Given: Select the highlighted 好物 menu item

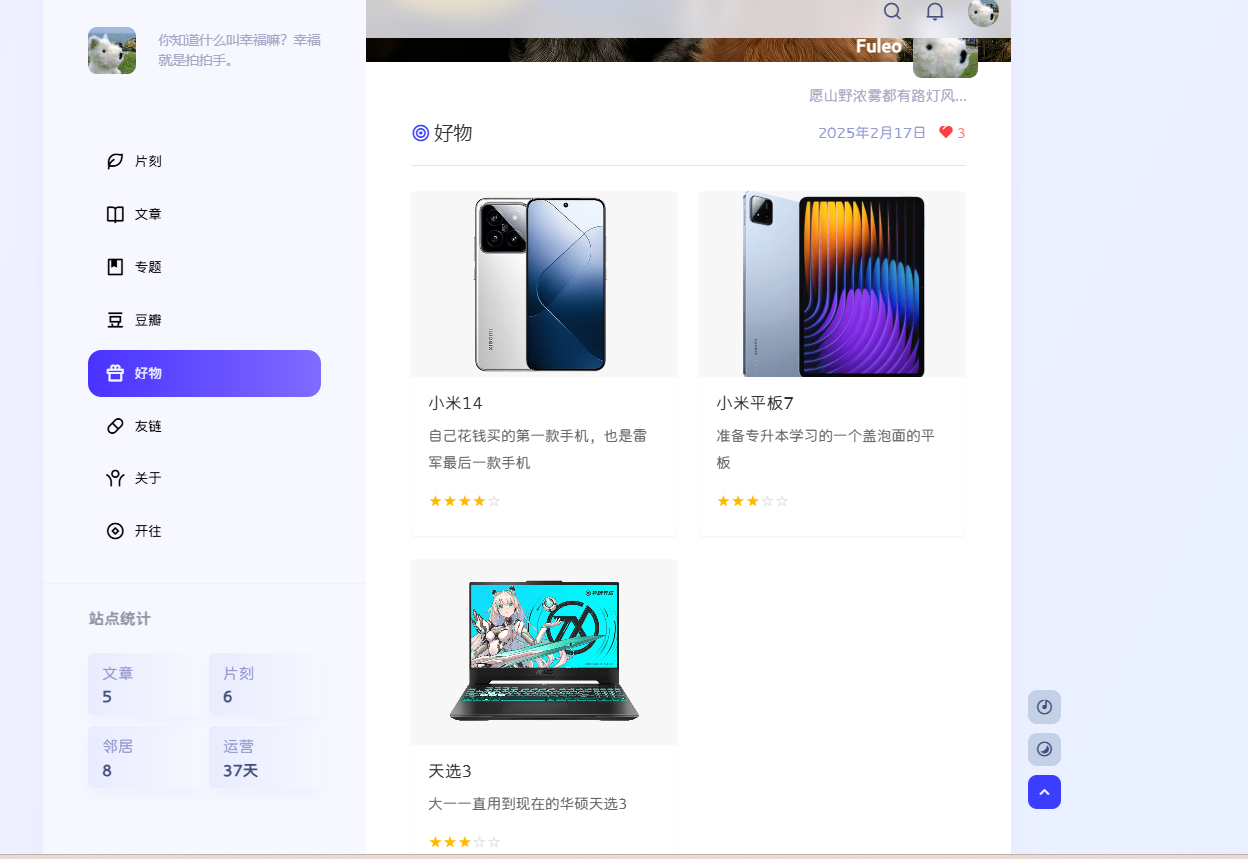Looking at the screenshot, I should [x=204, y=373].
